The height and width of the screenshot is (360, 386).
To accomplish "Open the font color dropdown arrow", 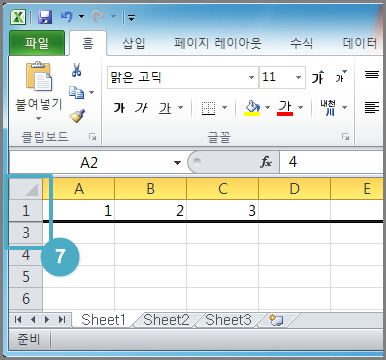I will coord(300,107).
